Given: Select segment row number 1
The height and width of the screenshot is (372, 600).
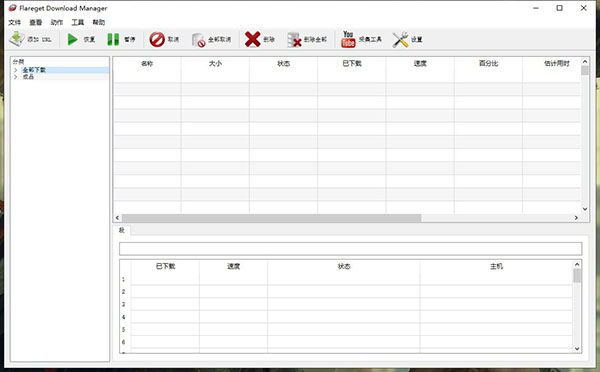Looking at the screenshot, I should pos(123,279).
